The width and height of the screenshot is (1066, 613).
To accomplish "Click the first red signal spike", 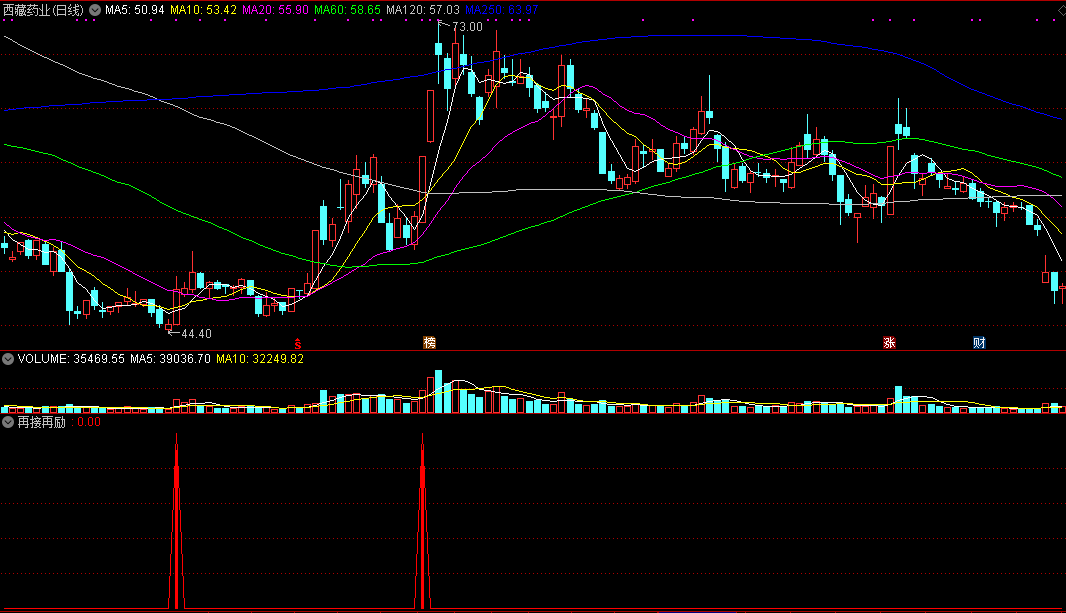I will pyautogui.click(x=177, y=522).
